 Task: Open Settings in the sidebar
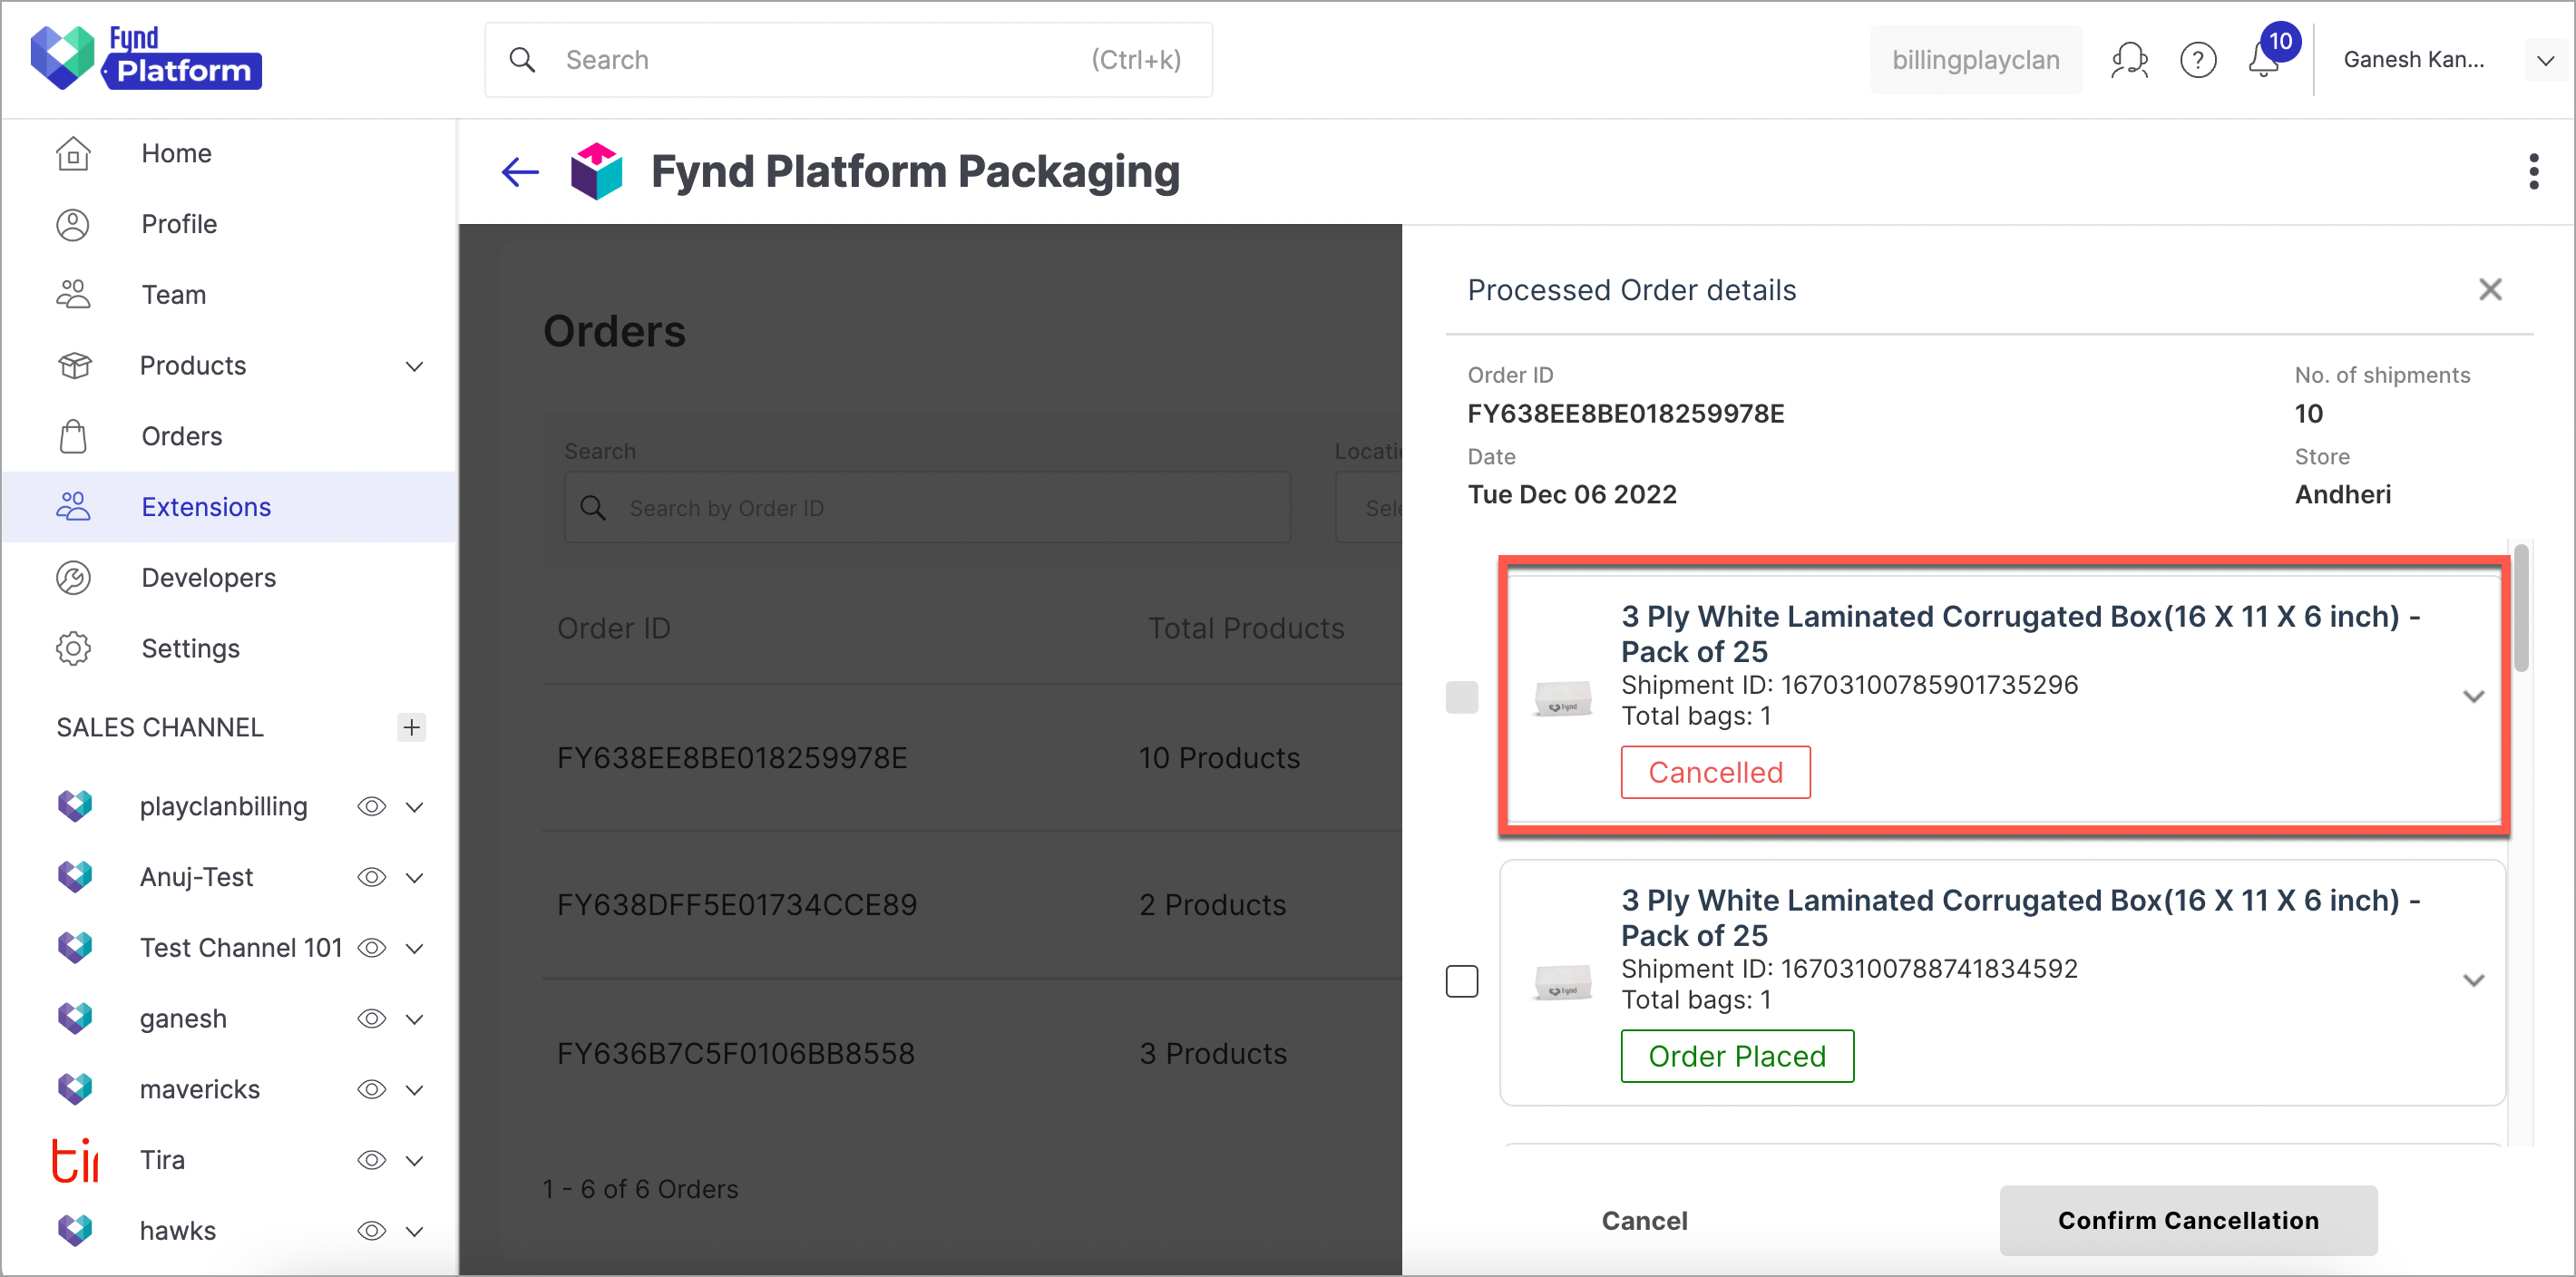pyautogui.click(x=229, y=649)
